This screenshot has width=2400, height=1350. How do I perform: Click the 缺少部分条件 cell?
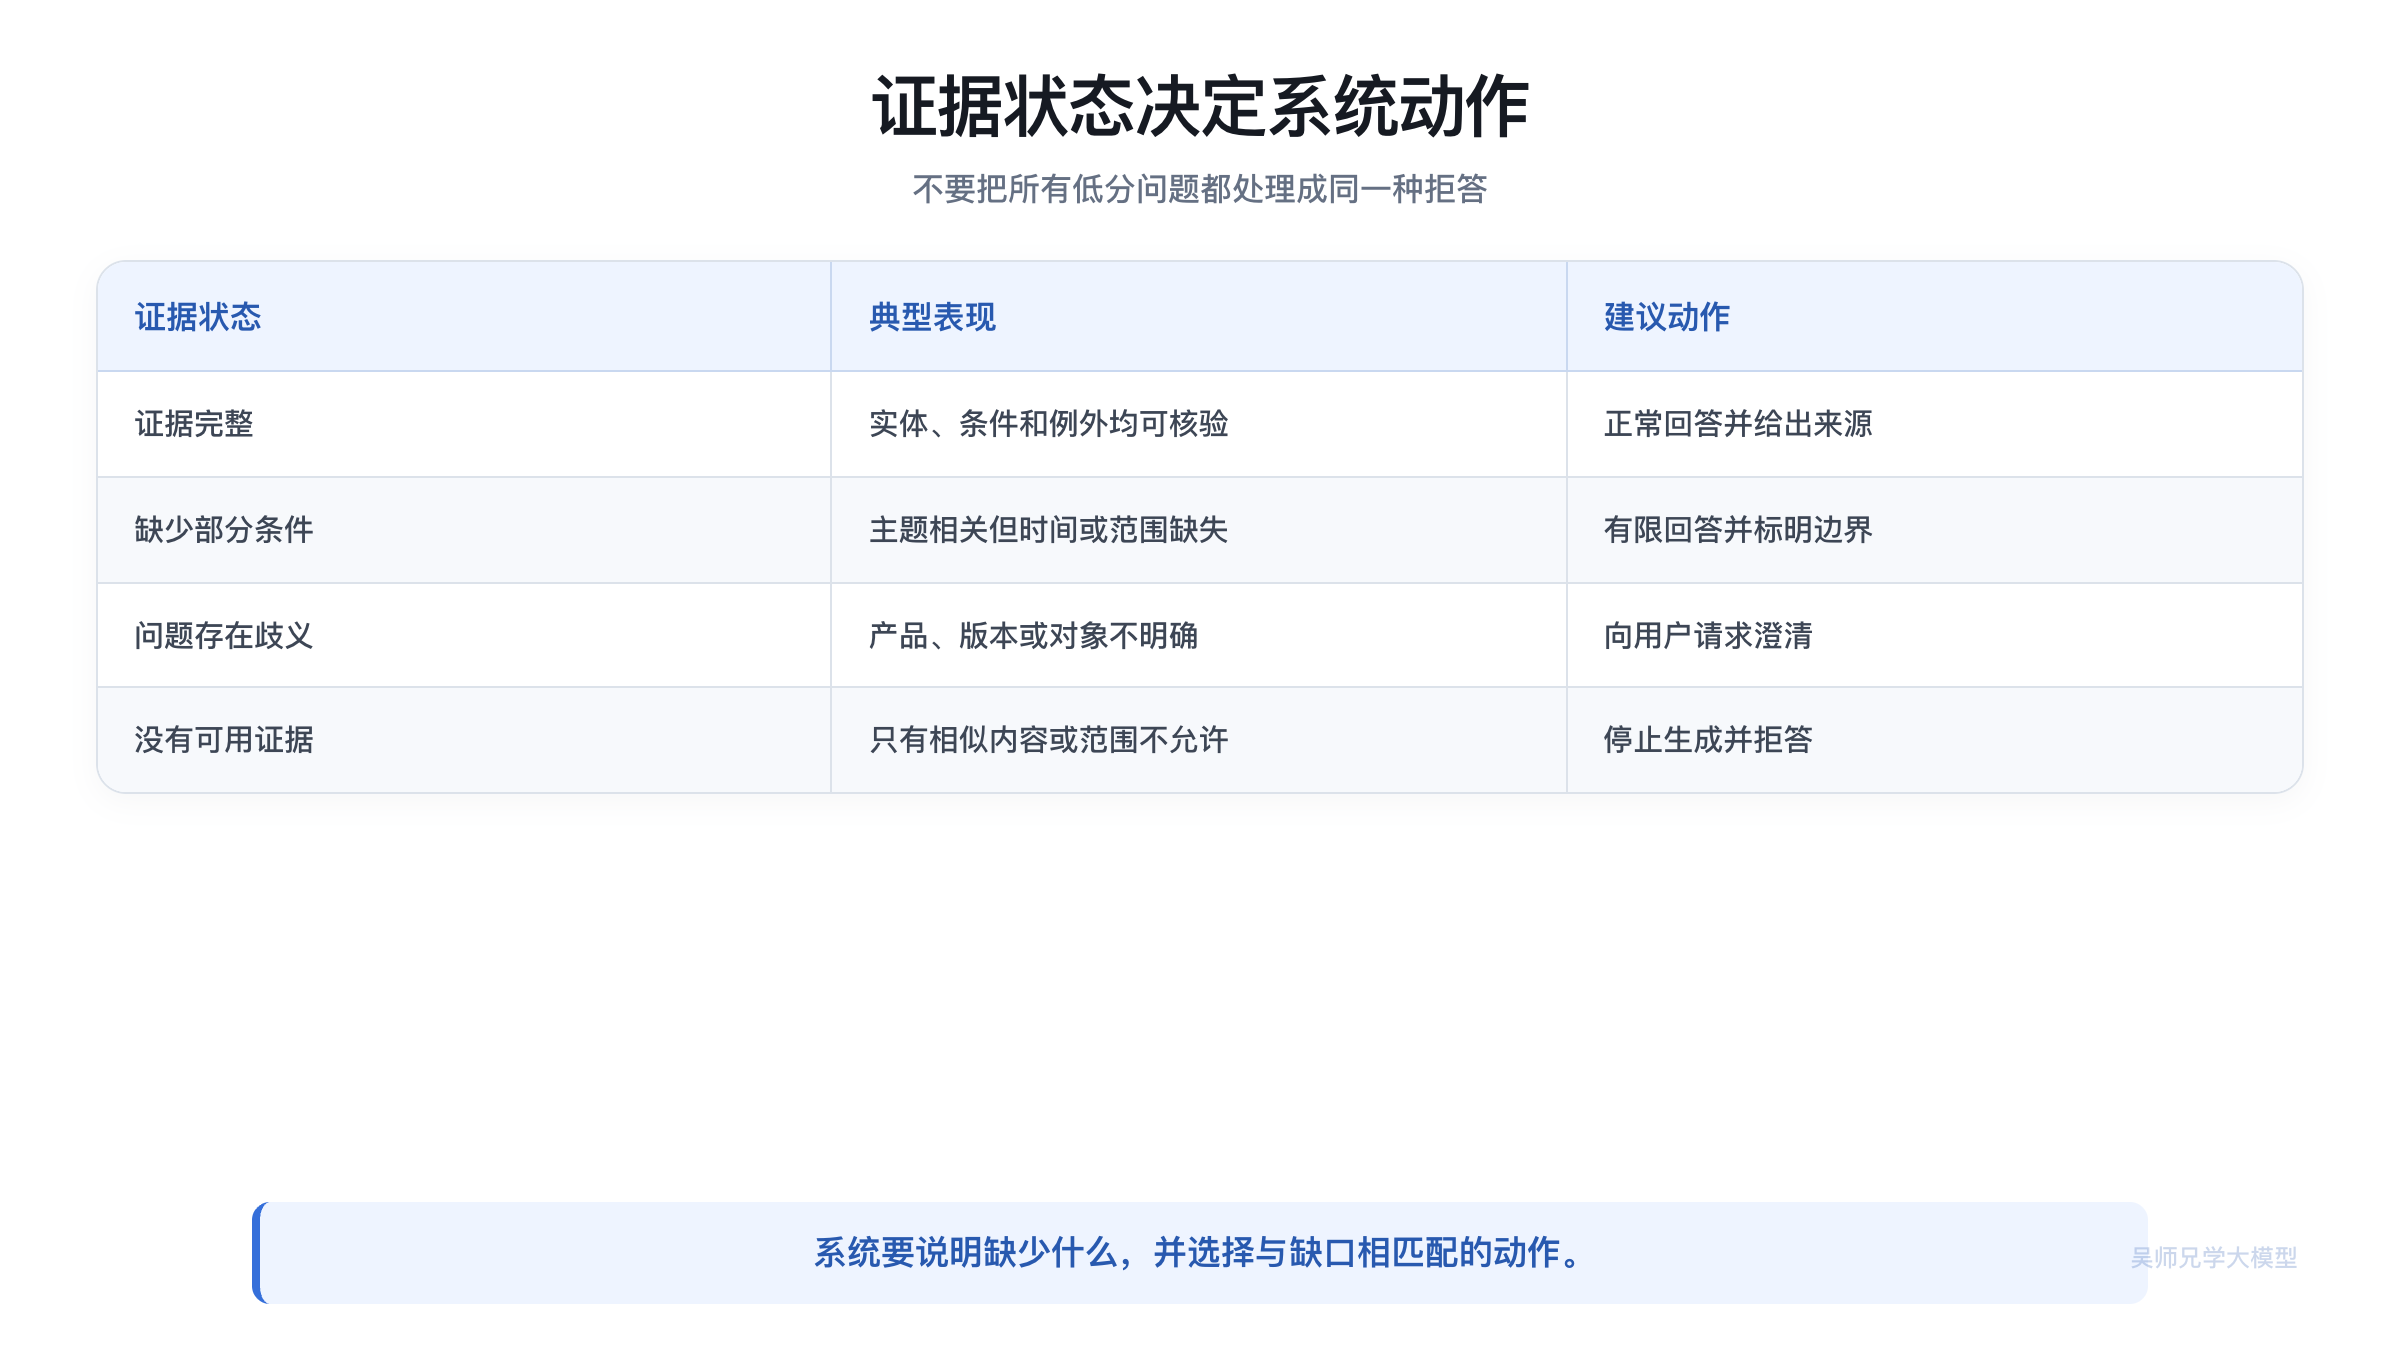click(x=464, y=530)
